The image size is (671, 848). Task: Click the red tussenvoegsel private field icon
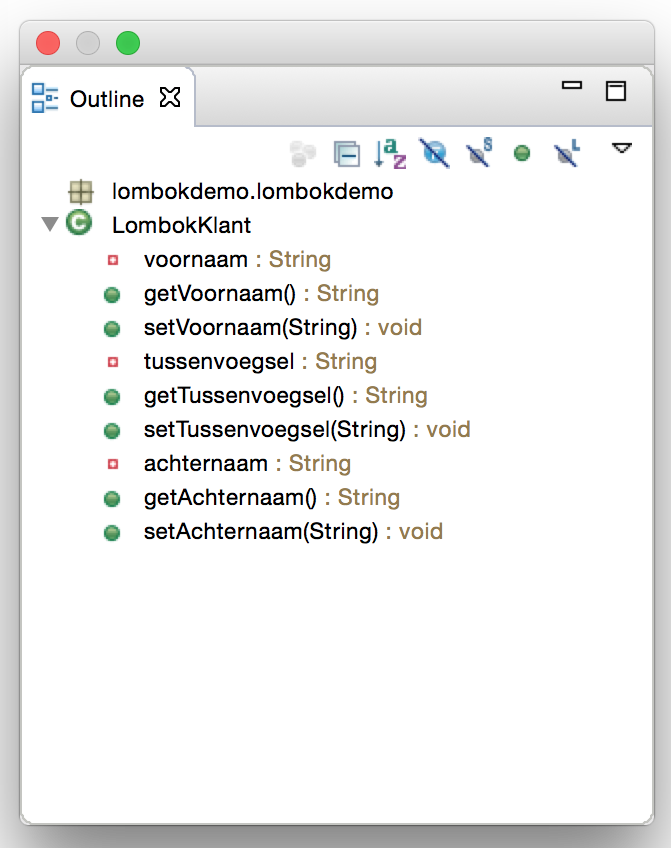[x=112, y=362]
